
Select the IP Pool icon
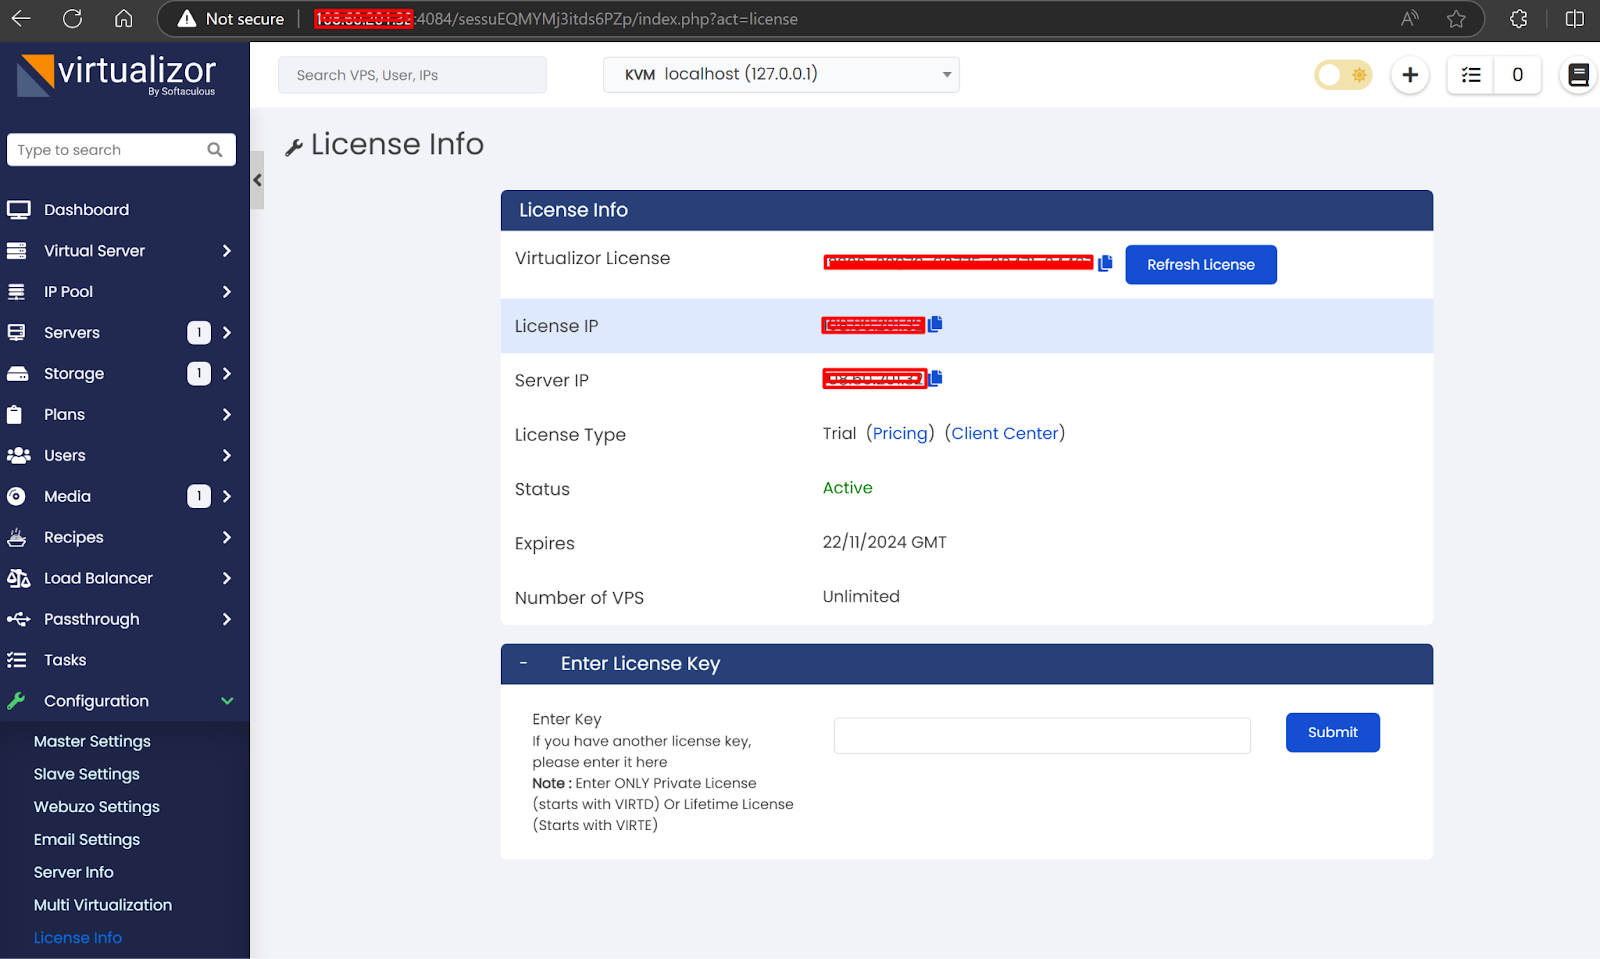tap(19, 291)
